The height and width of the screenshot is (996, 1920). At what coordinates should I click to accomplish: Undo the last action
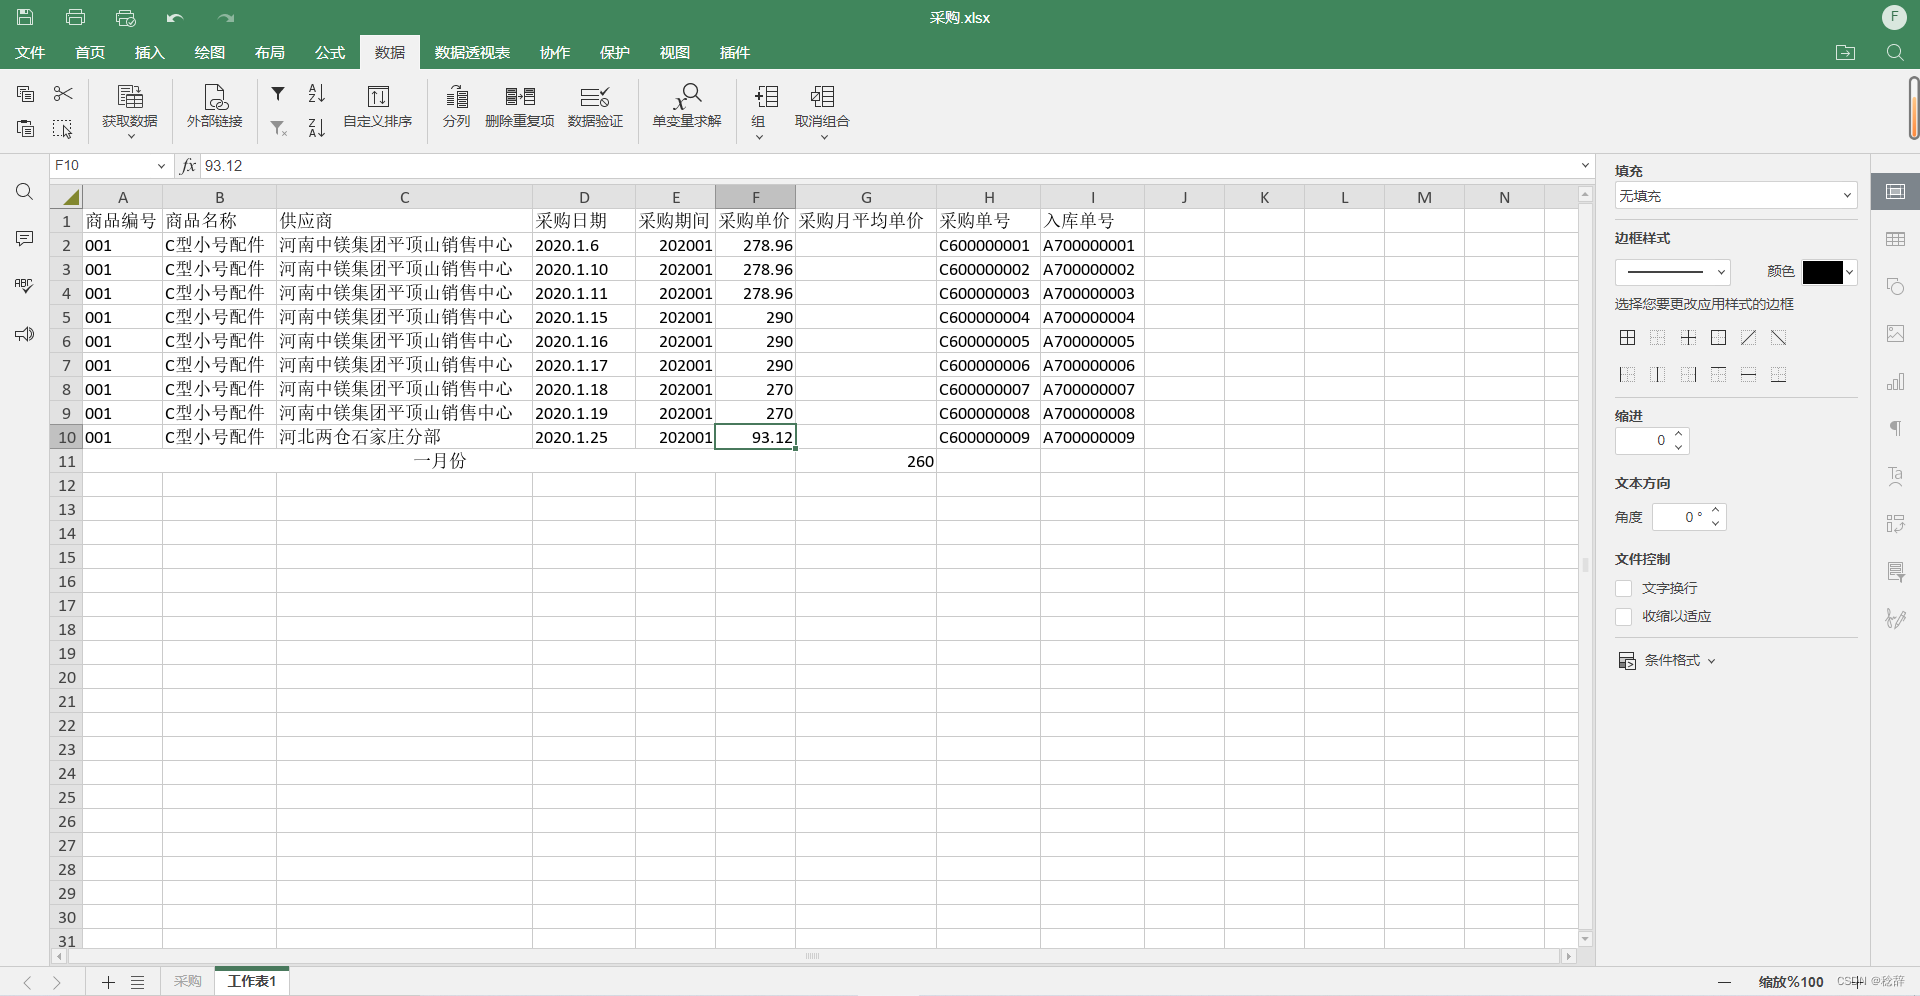click(175, 17)
